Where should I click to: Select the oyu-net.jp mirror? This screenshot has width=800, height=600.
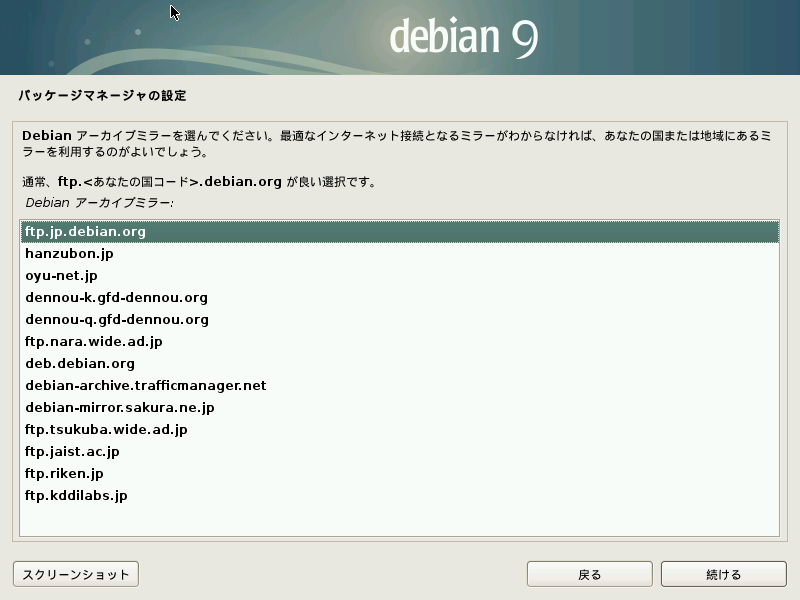pos(399,276)
